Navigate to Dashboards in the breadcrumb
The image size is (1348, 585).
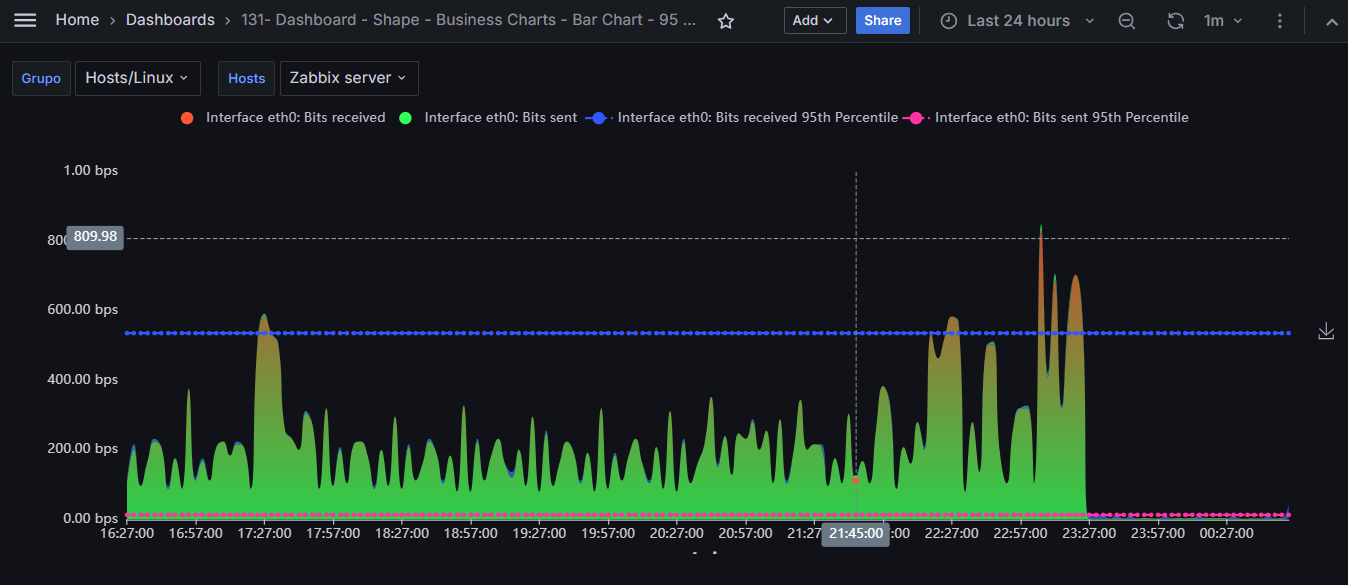(170, 20)
